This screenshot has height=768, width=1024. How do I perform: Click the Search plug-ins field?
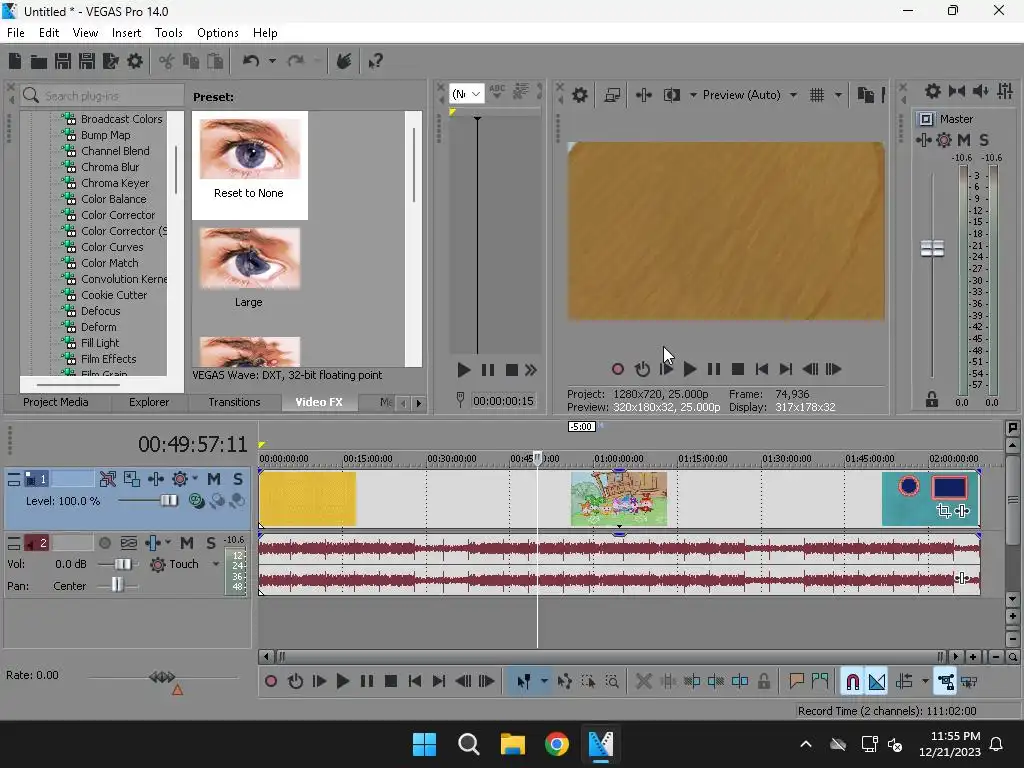click(102, 96)
